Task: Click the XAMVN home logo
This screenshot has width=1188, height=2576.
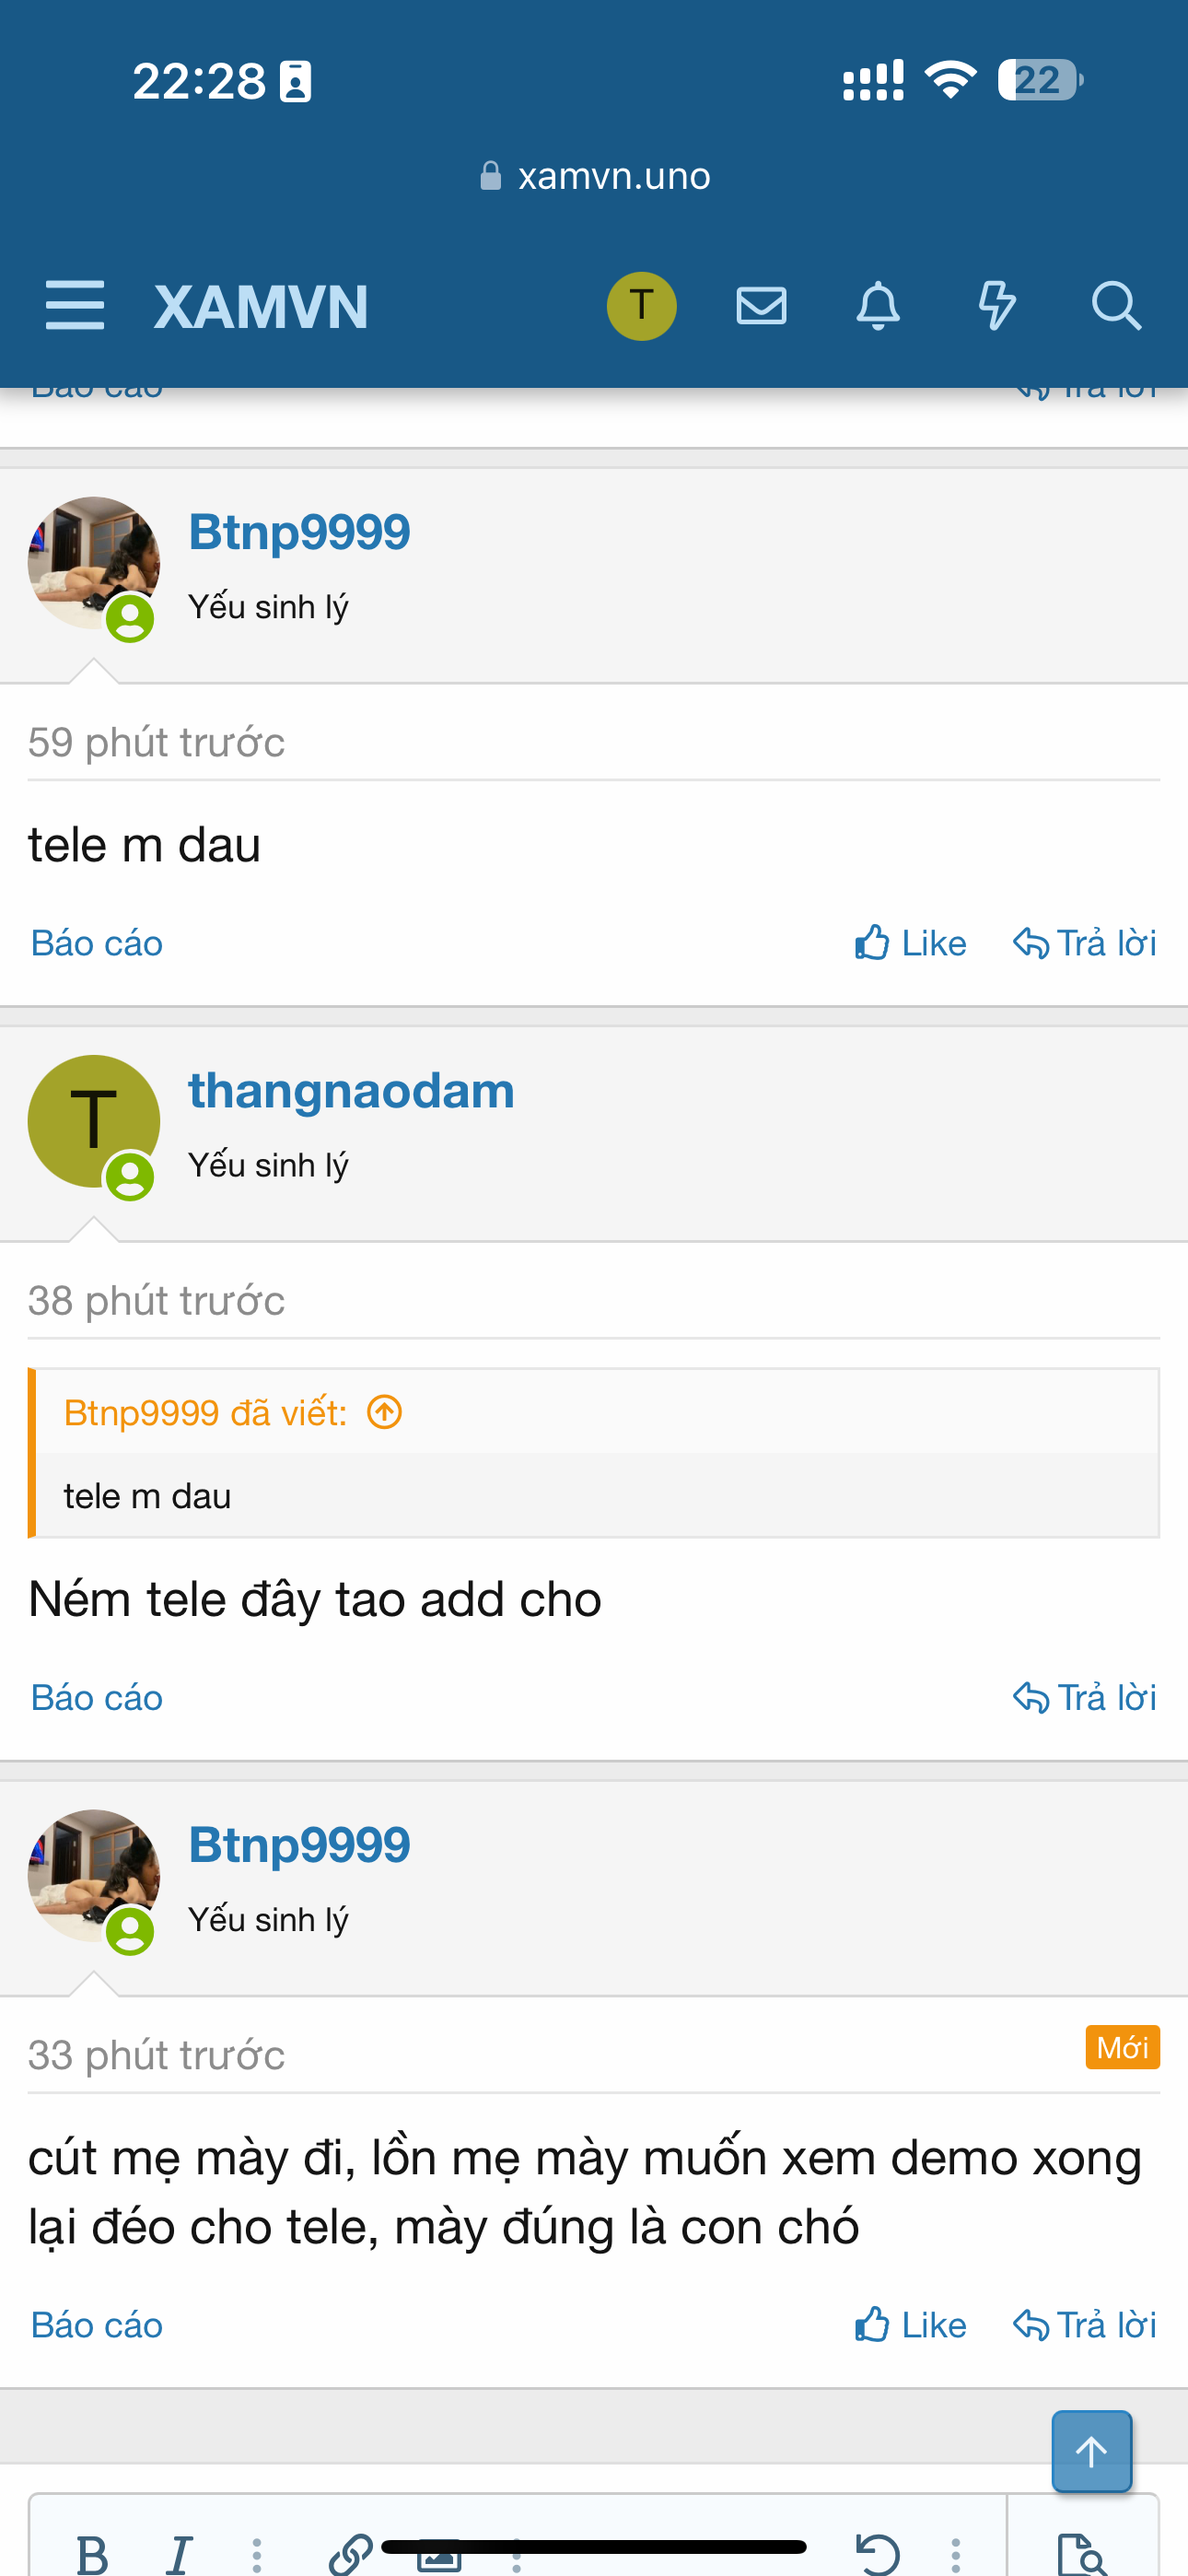Action: pos(261,306)
